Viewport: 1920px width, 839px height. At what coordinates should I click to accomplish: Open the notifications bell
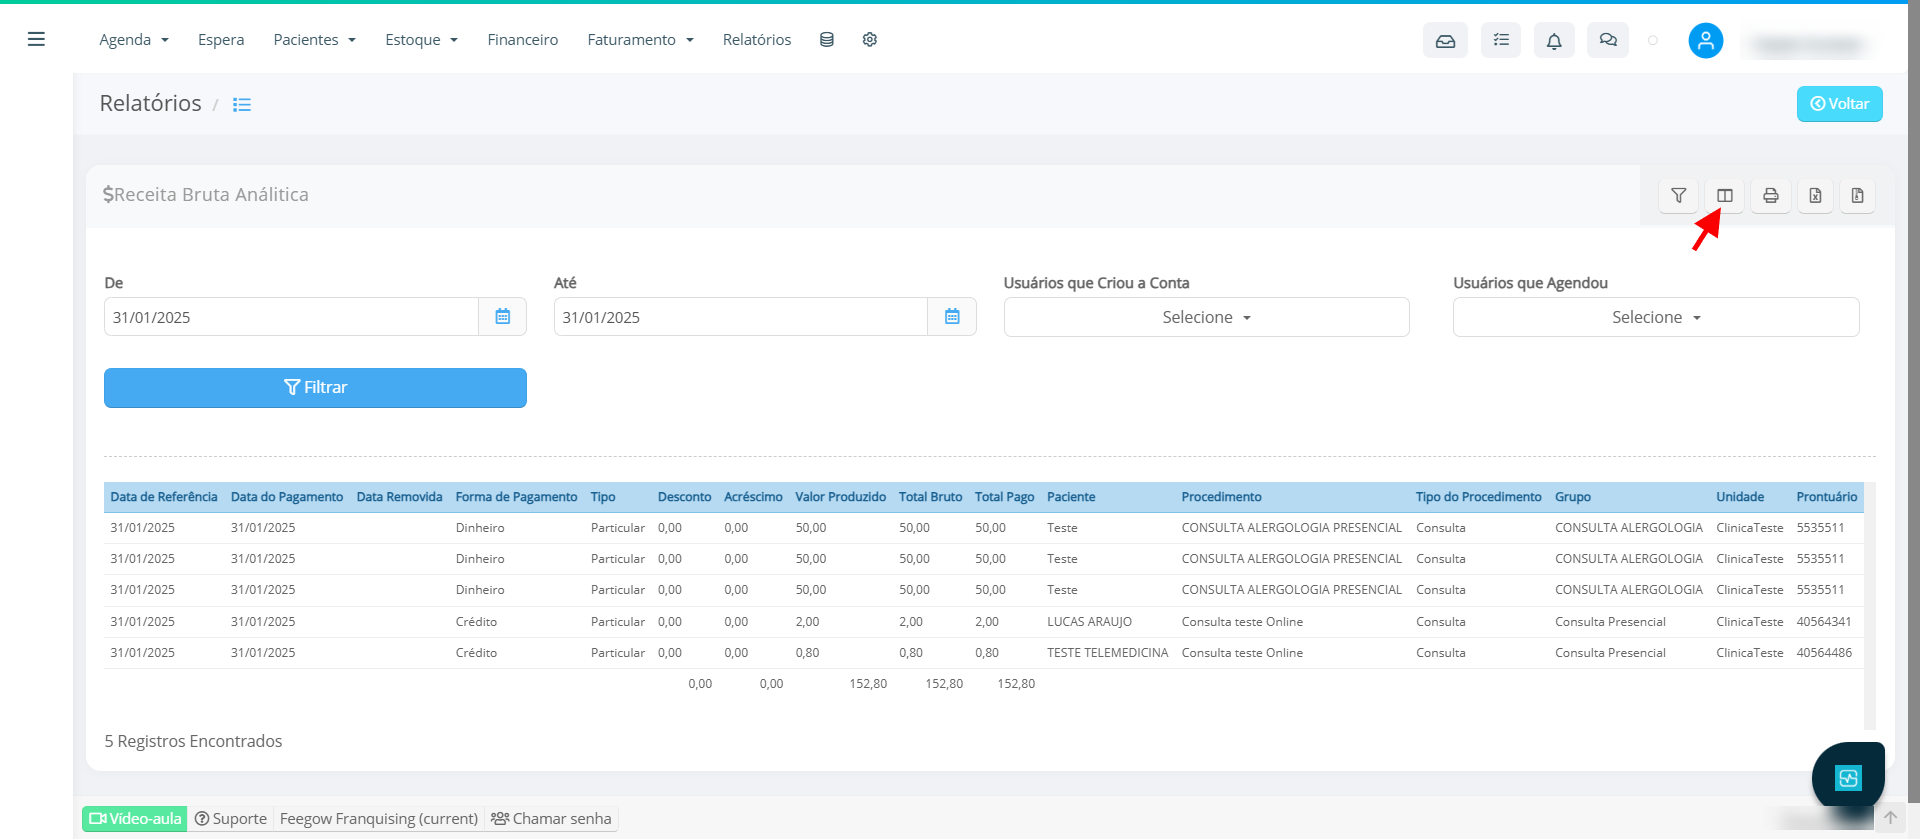click(1554, 40)
